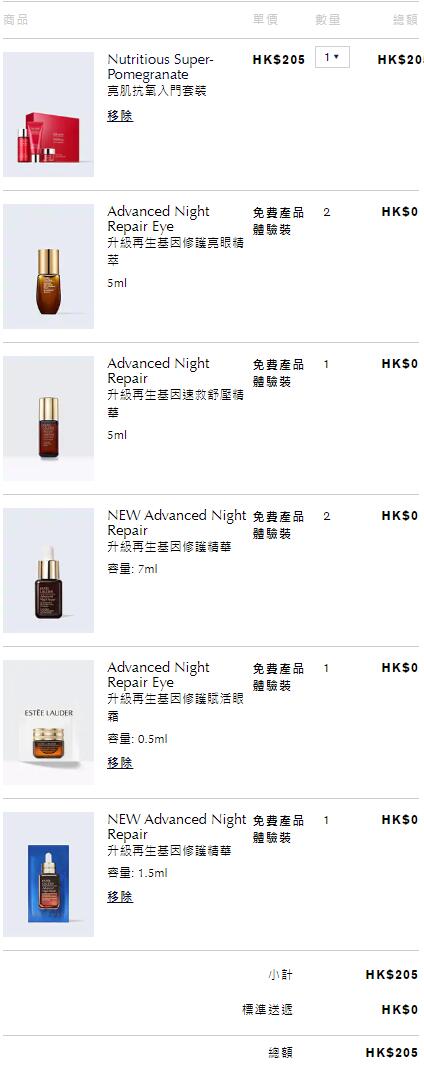Select the 數量 column header
The width and height of the screenshot is (424, 1065).
(328, 20)
